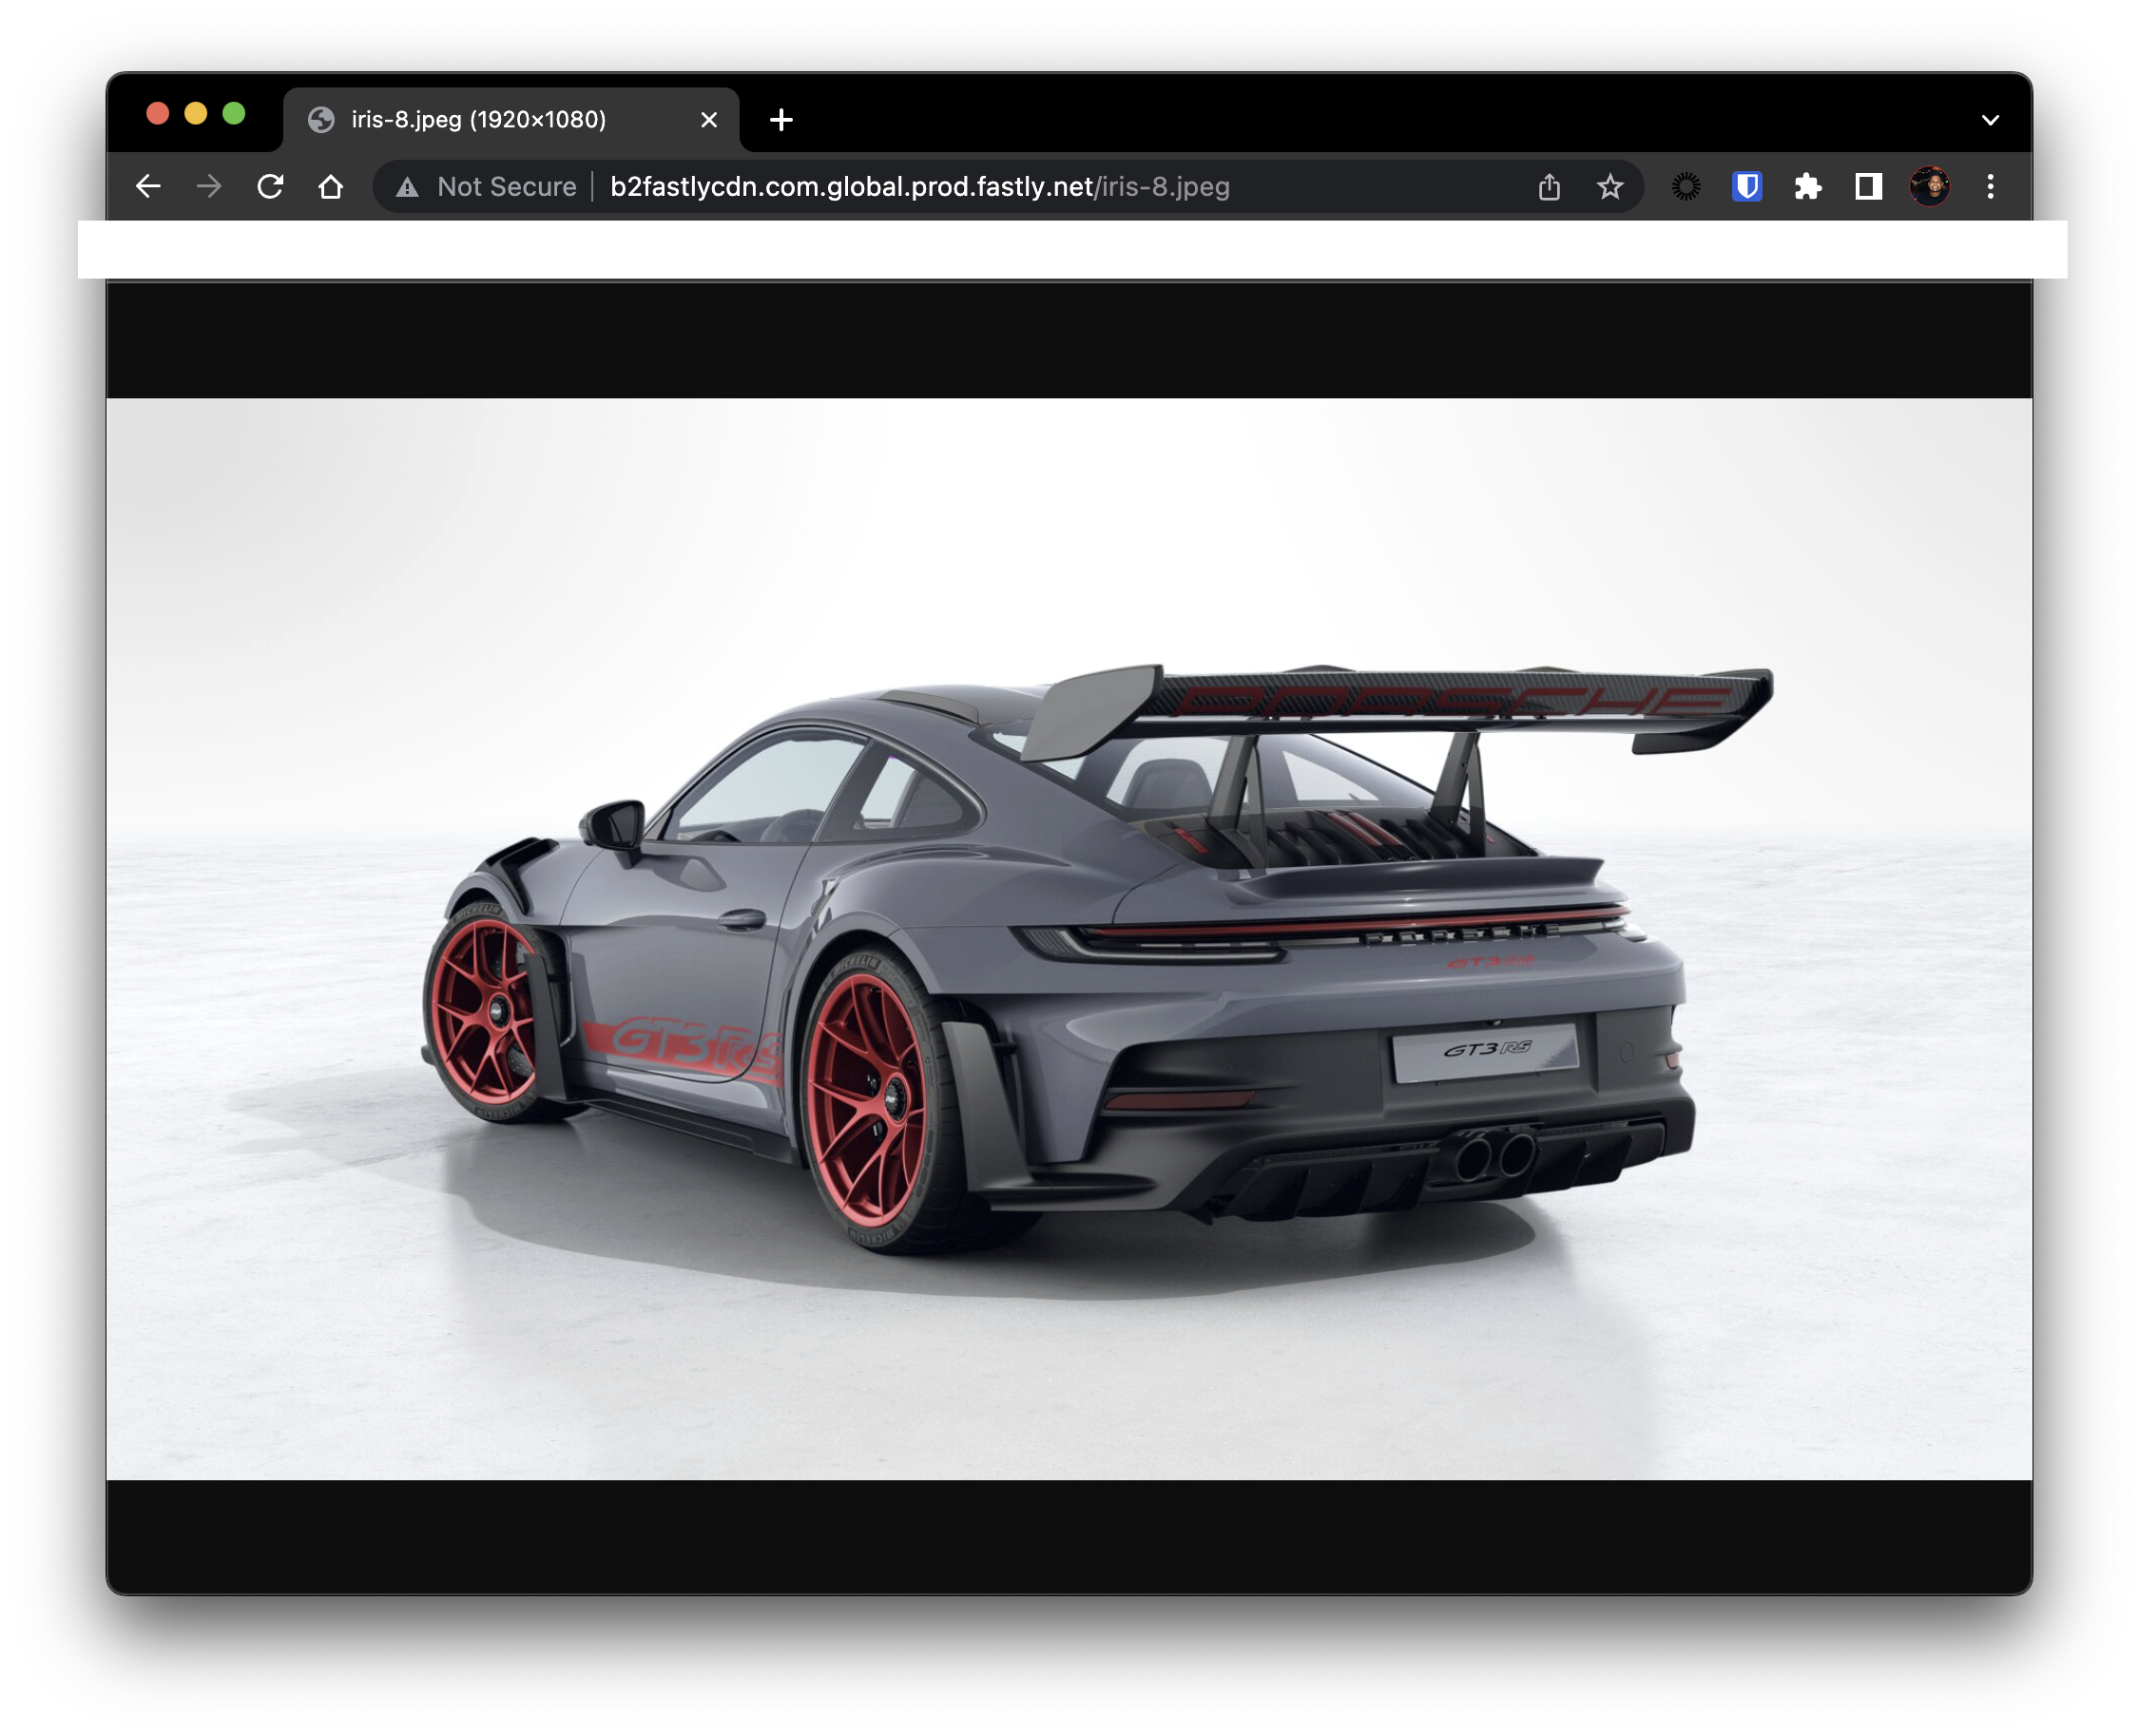Viewport: 2139px width, 1736px height.
Task: Click the forward navigation arrow
Action: [x=209, y=186]
